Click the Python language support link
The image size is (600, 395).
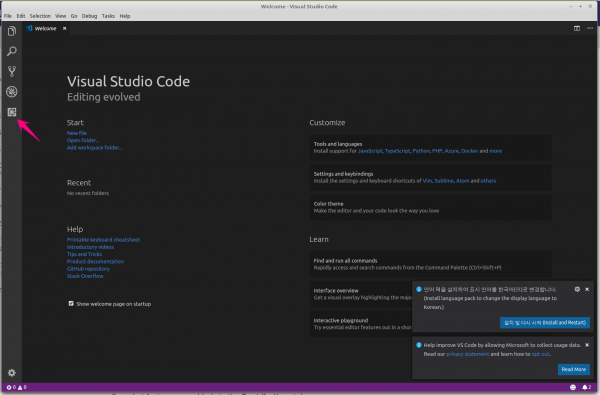(x=421, y=151)
